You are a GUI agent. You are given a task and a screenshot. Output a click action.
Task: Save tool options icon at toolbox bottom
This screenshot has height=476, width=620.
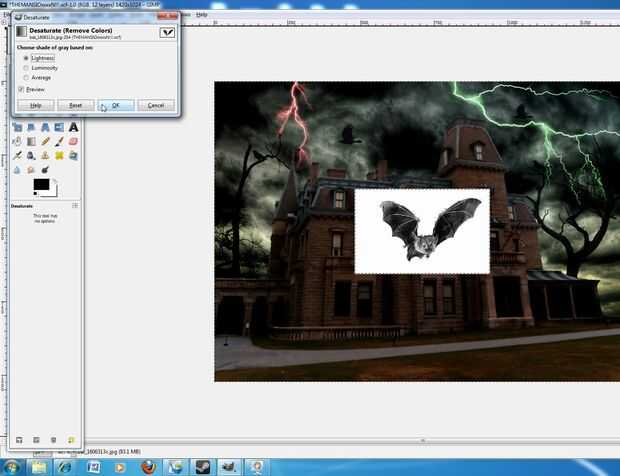19,440
